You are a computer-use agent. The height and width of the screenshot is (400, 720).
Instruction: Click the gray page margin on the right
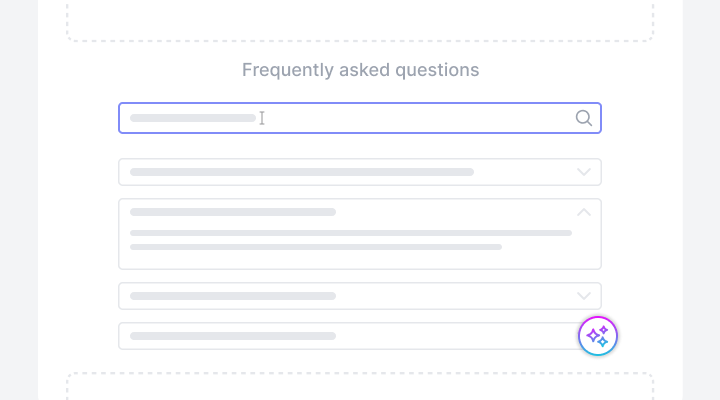701,200
